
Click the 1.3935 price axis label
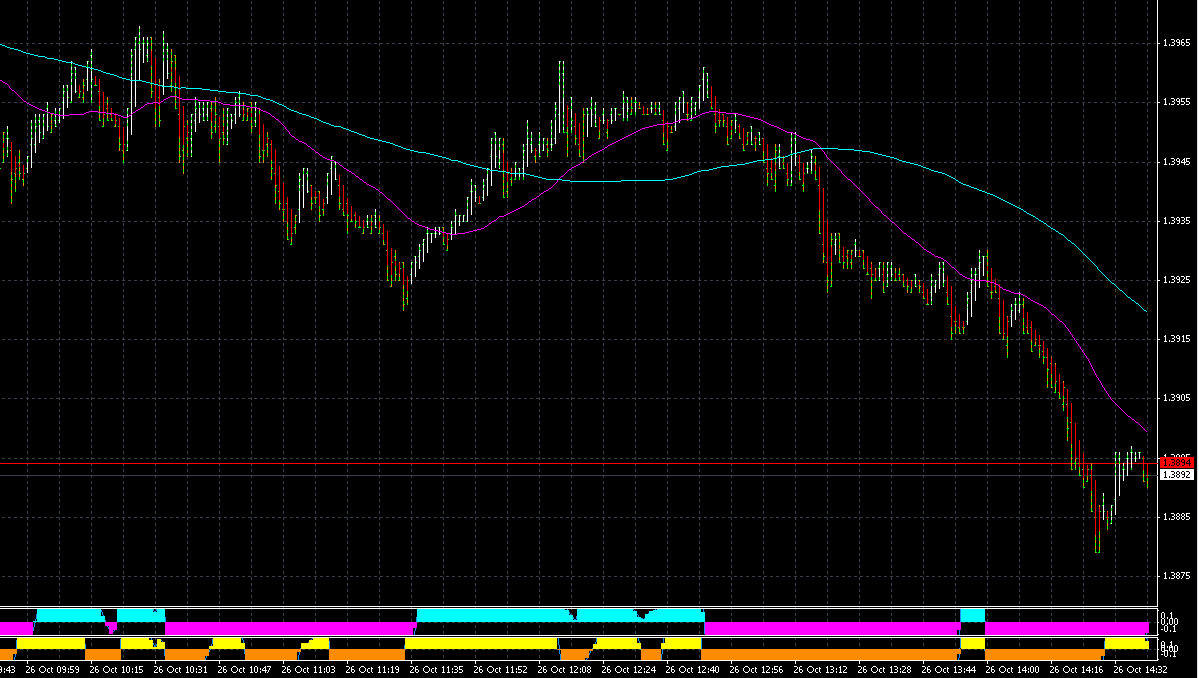pos(1176,221)
